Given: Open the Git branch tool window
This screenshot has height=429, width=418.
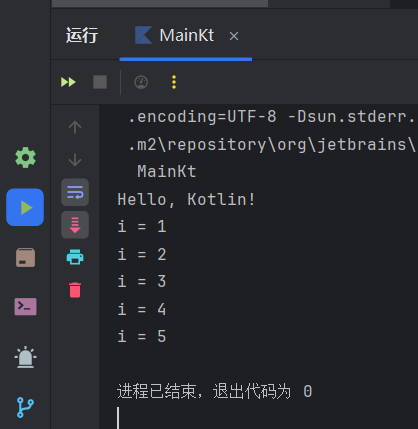Looking at the screenshot, I should (x=25, y=407).
